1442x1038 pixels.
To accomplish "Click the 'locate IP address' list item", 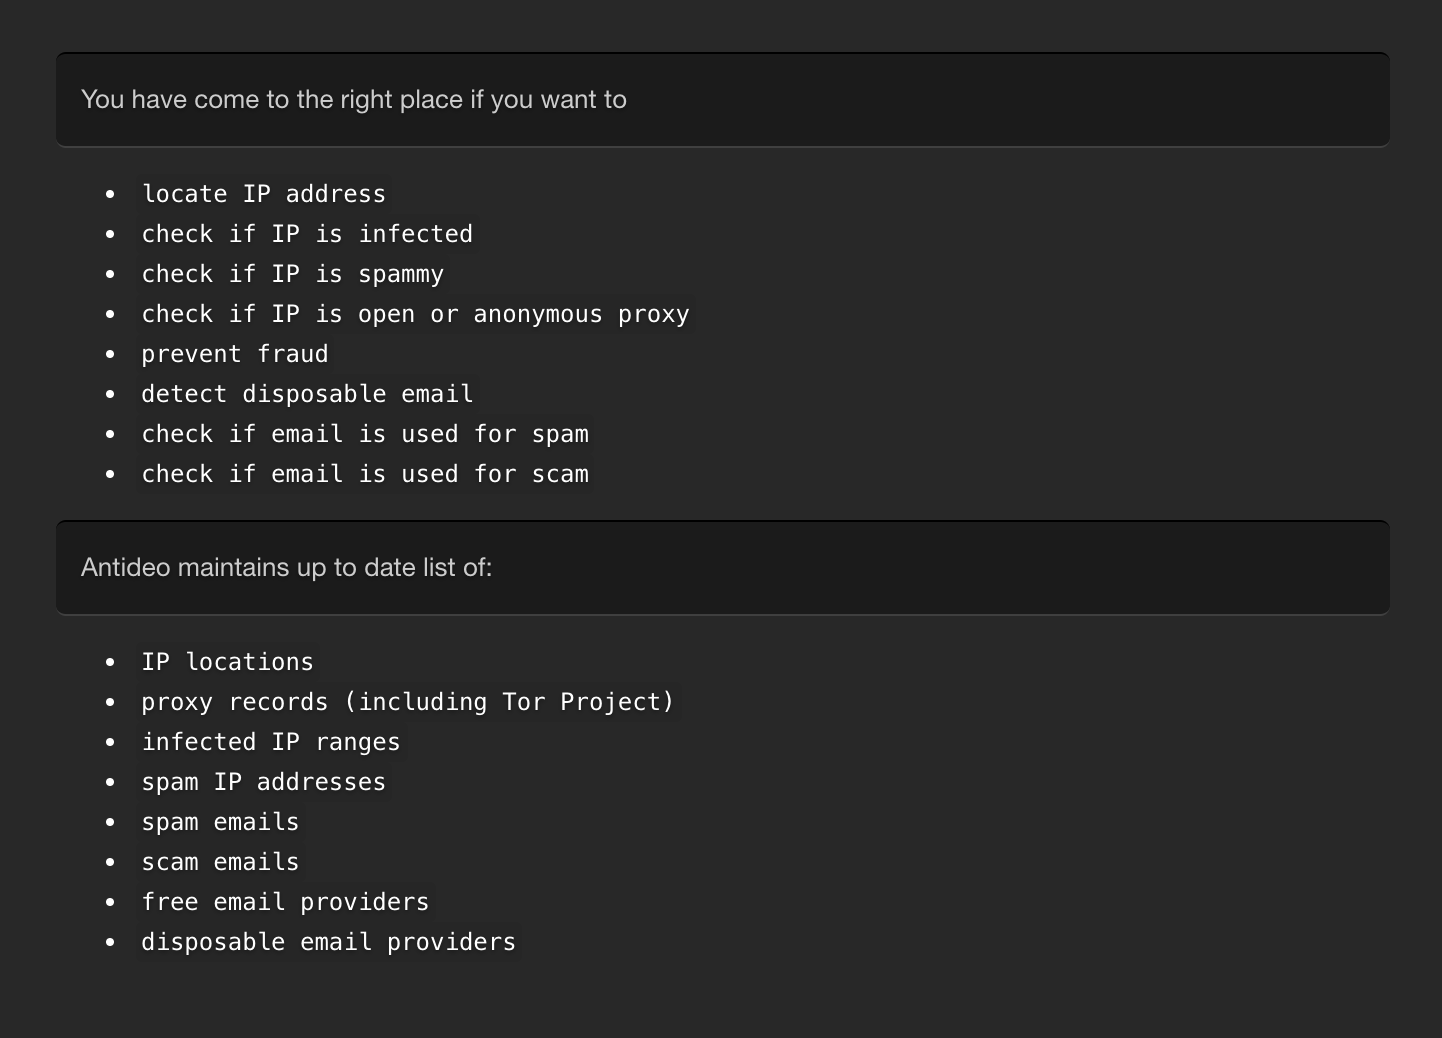I will 263,194.
